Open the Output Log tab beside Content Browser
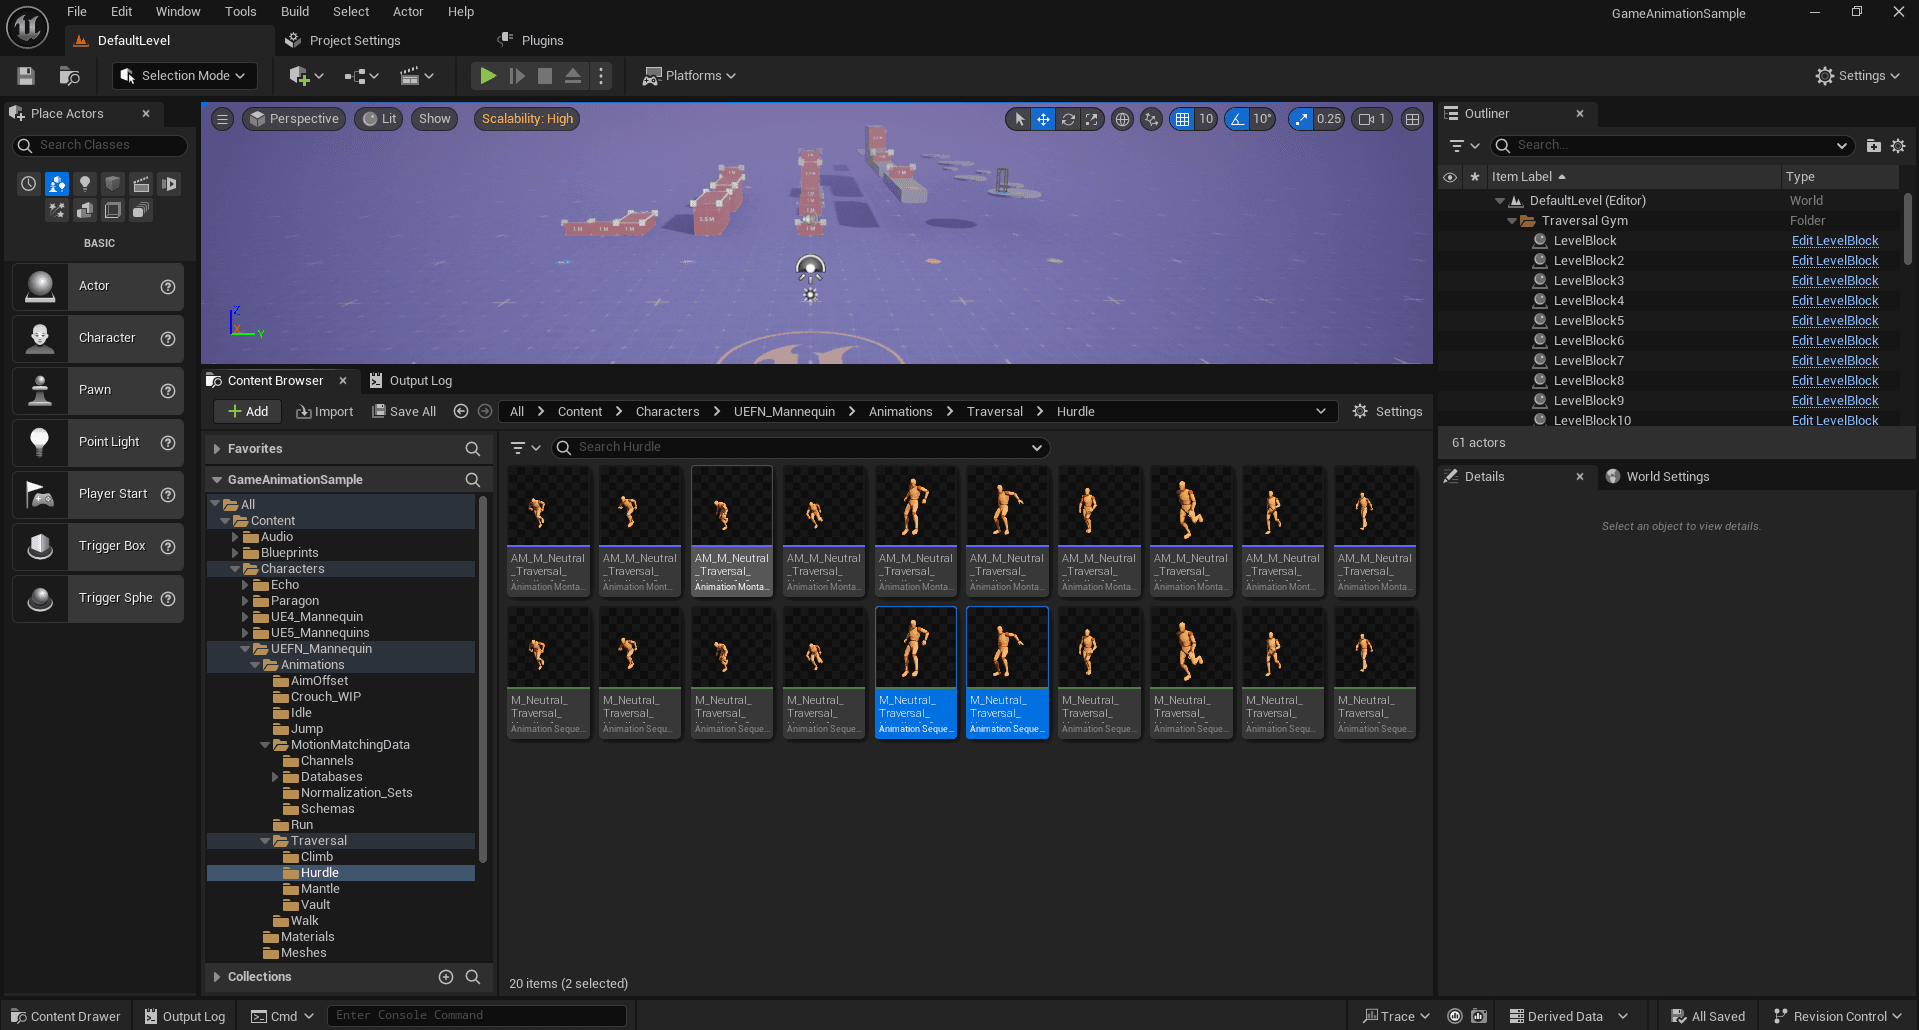The width and height of the screenshot is (1919, 1030). pos(411,381)
